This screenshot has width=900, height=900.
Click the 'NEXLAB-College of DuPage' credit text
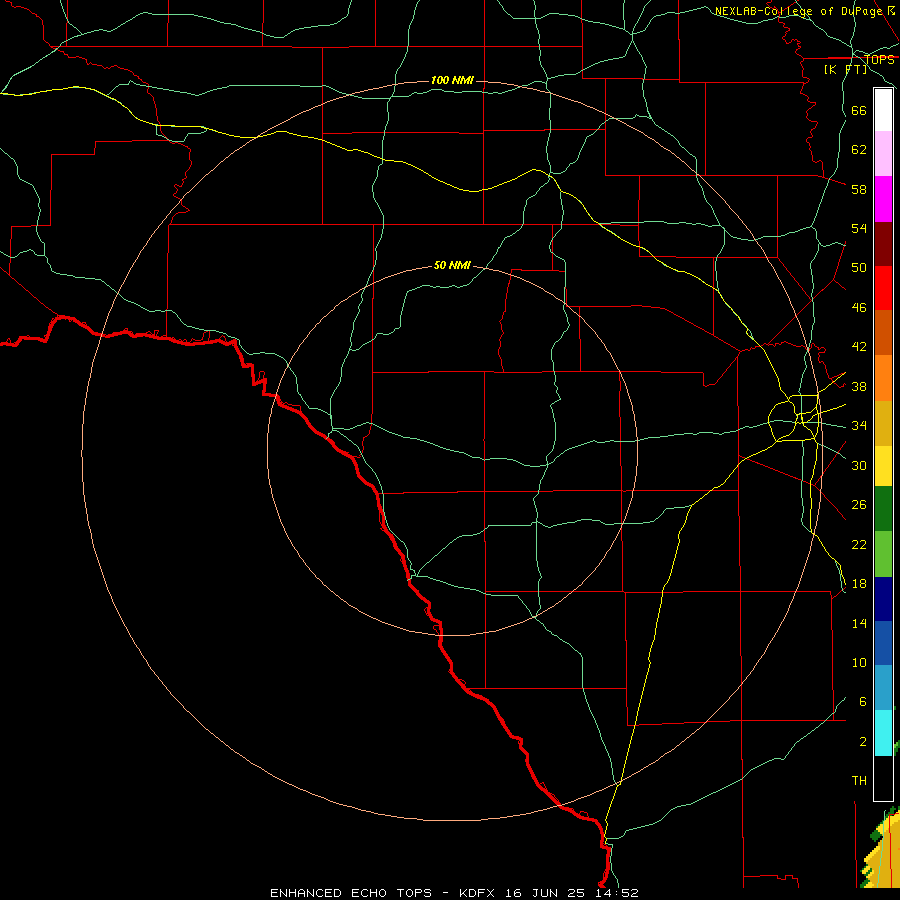coord(800,11)
